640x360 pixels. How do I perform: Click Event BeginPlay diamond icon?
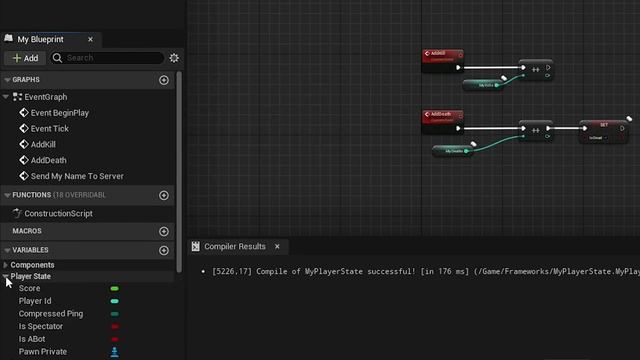pyautogui.click(x=24, y=113)
